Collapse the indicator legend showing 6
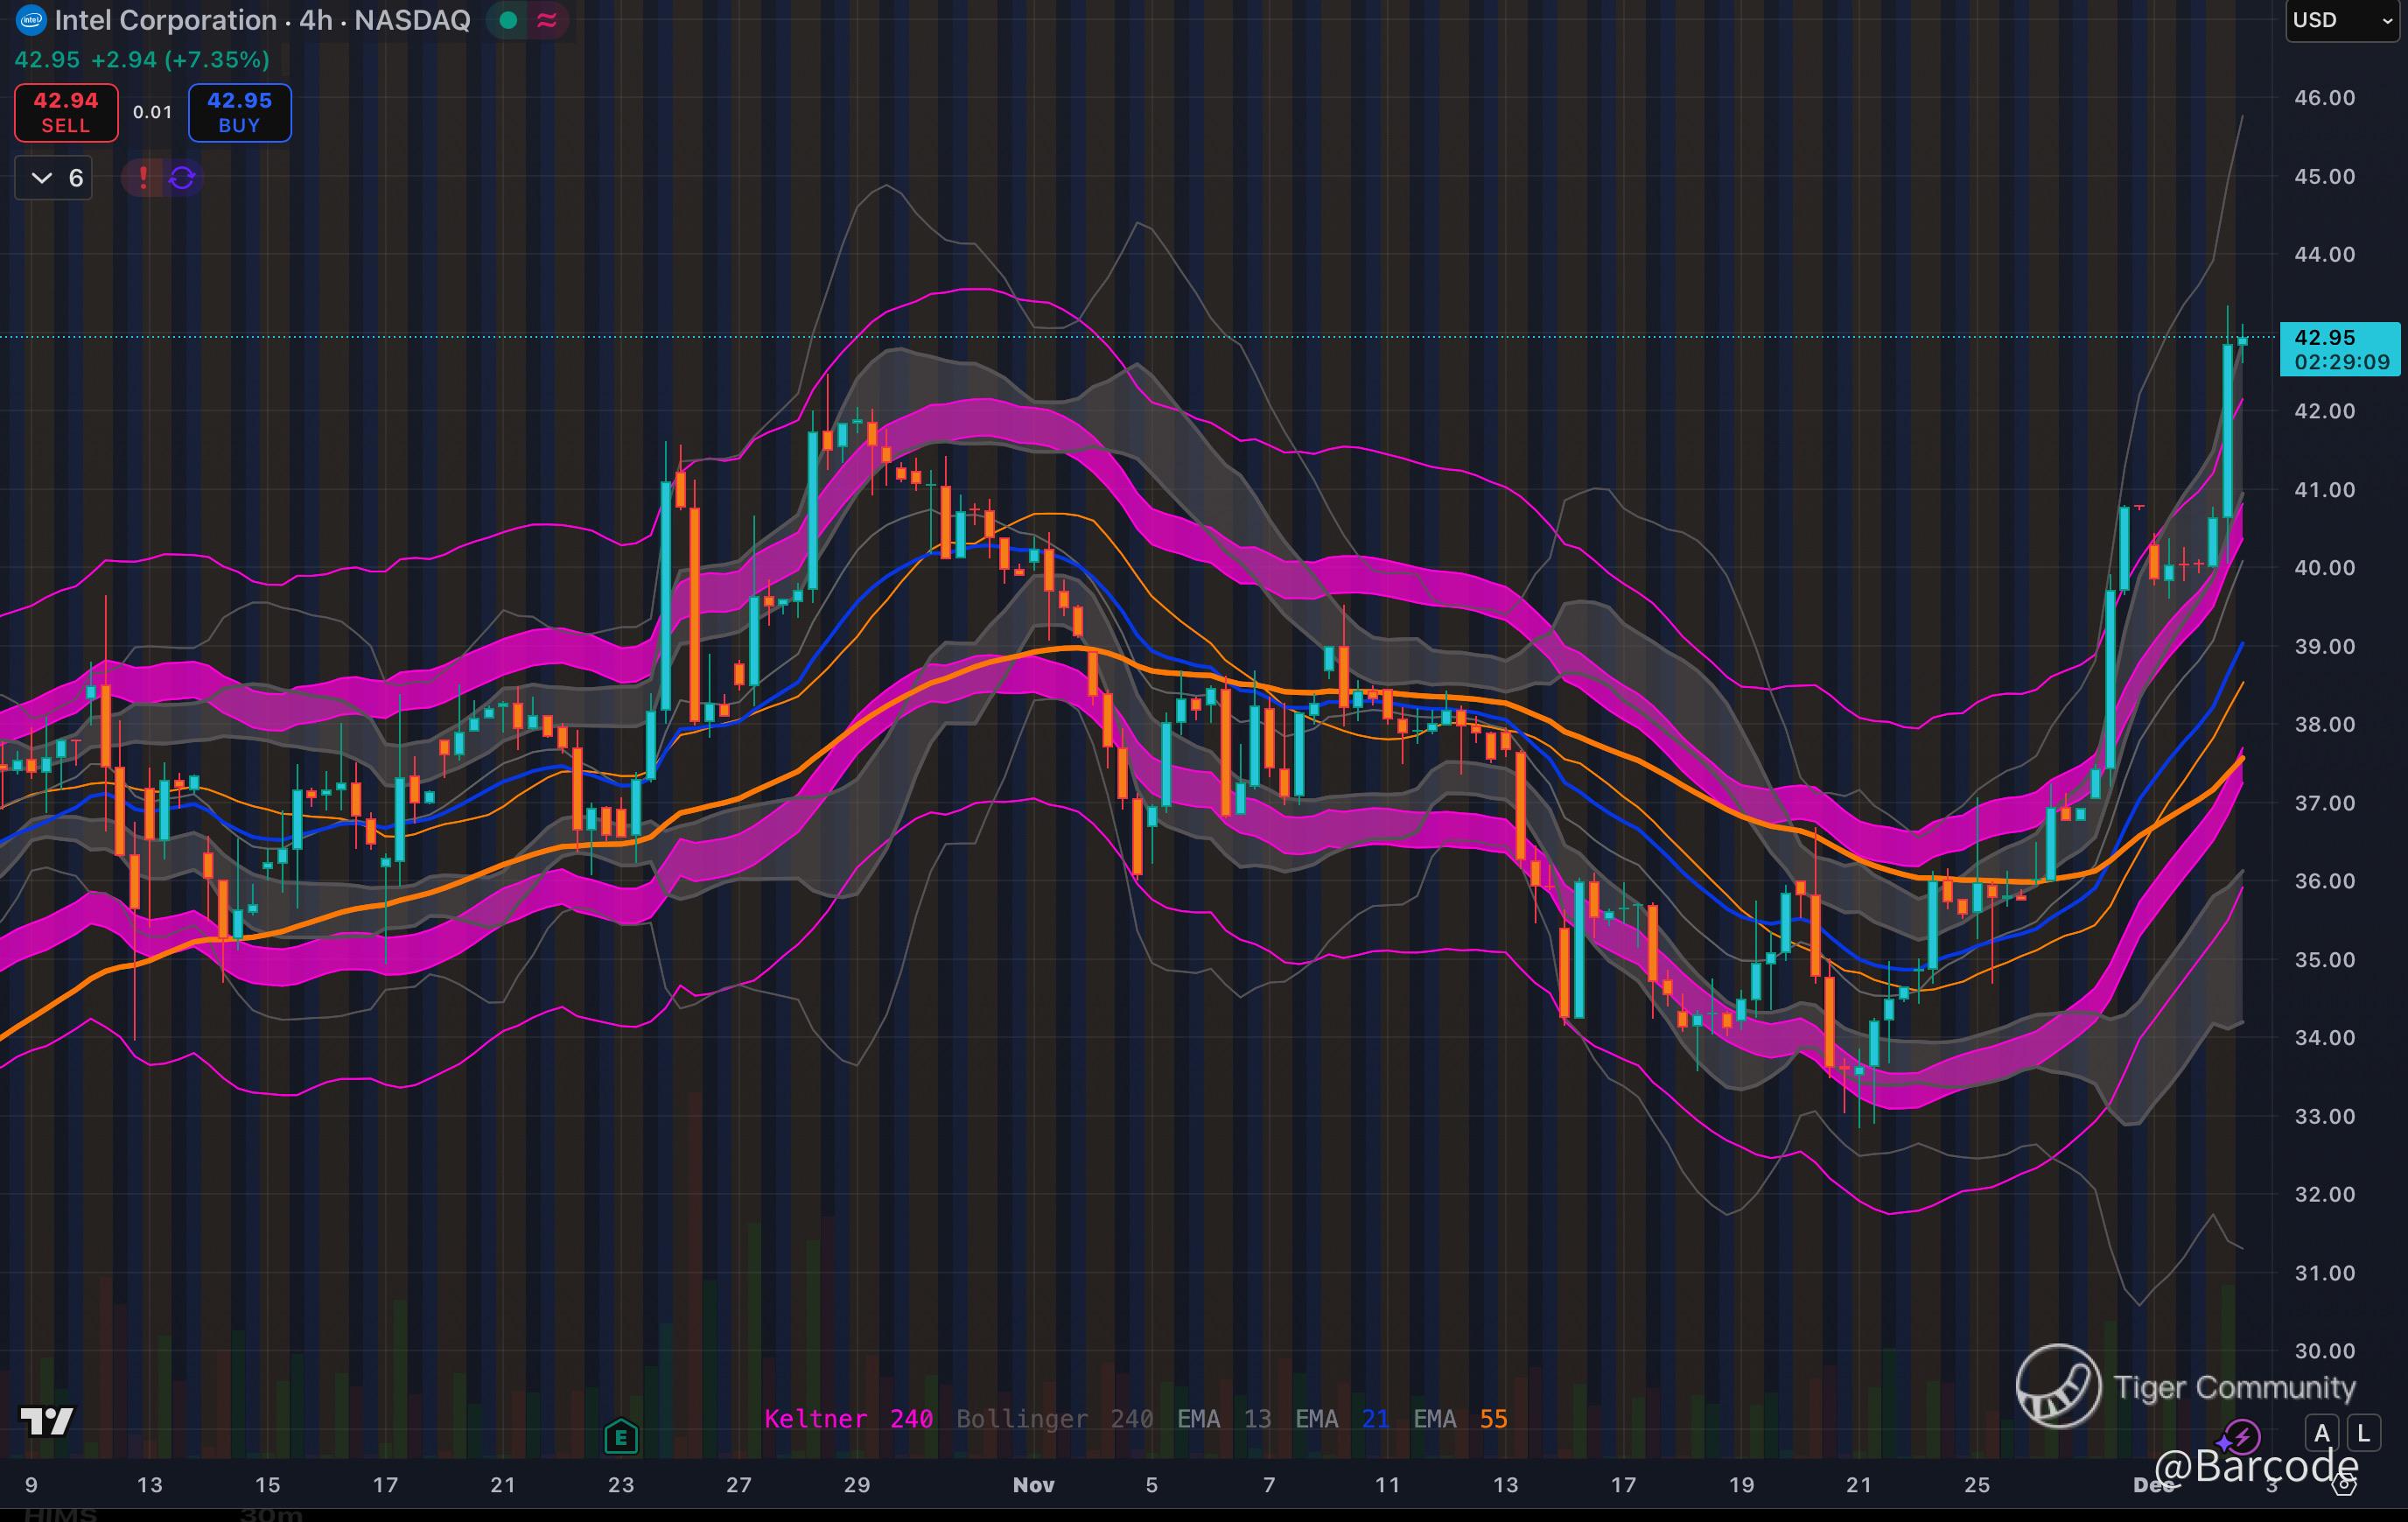This screenshot has height=1522, width=2408. click(x=54, y=178)
